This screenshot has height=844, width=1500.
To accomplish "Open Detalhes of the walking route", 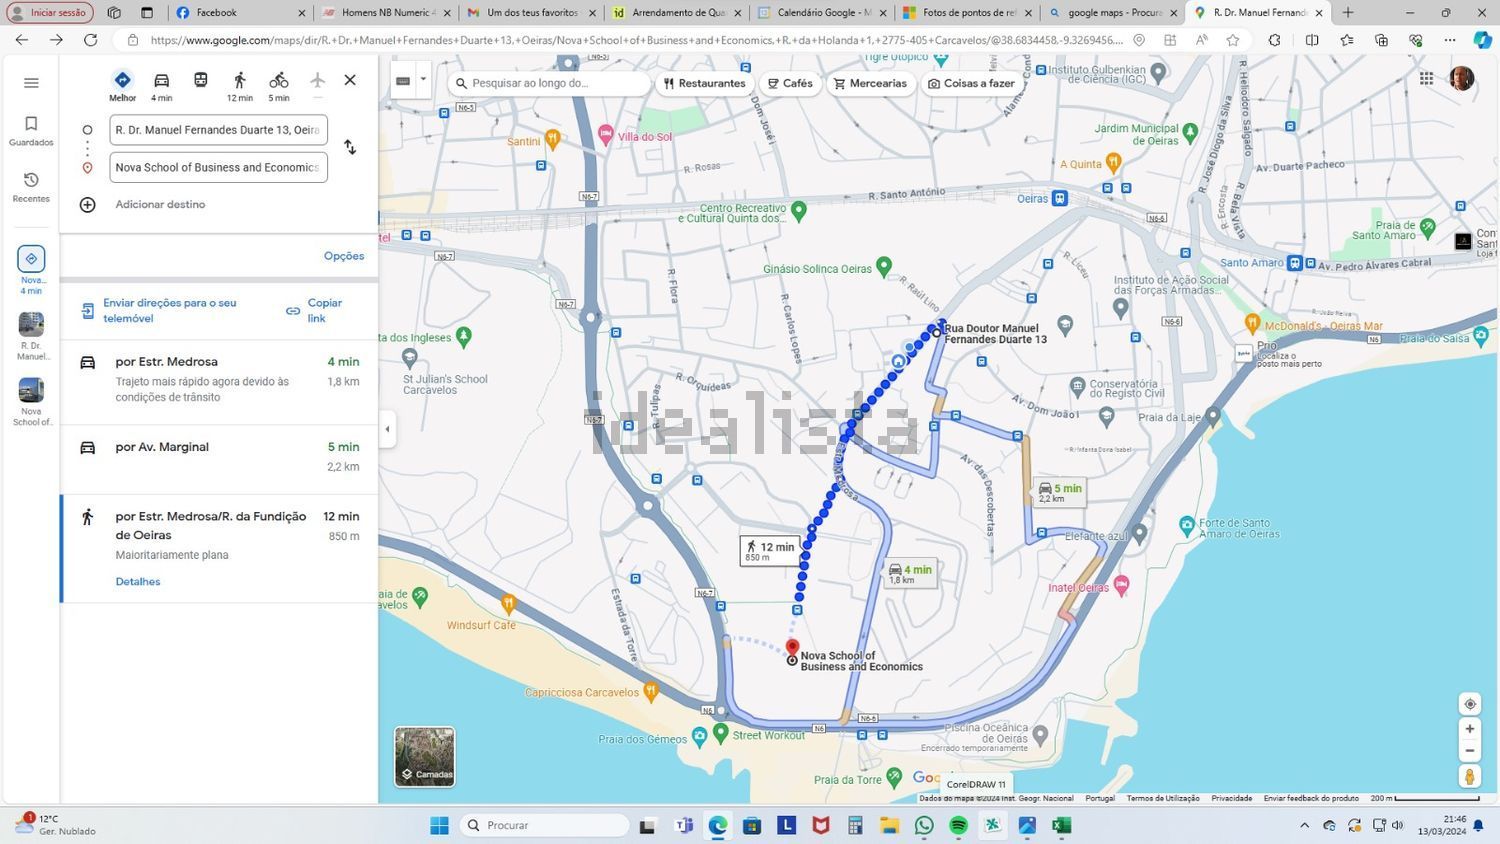I will pos(137,581).
